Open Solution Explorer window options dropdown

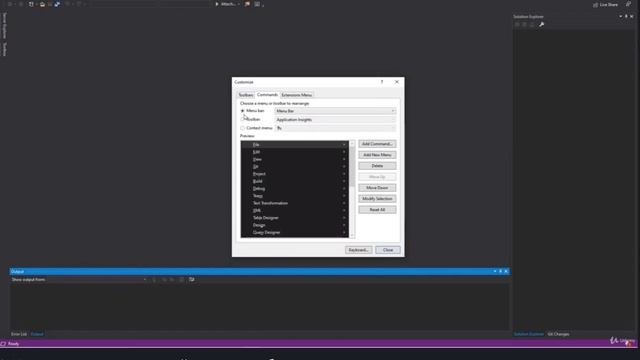click(x=621, y=17)
